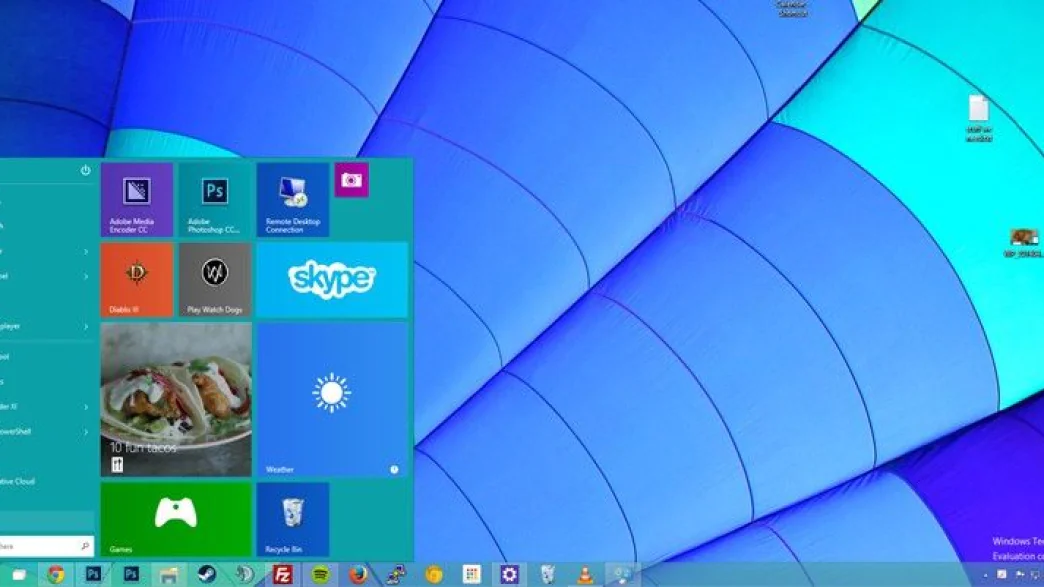Click the white window icon left of Chrome
This screenshot has width=1044, height=587.
[19, 574]
